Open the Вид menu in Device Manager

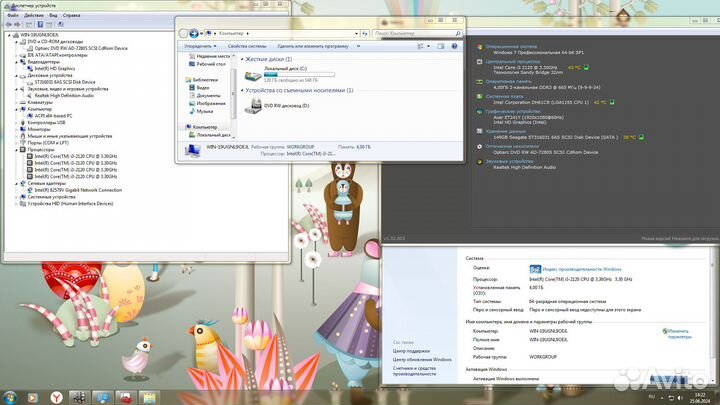[x=53, y=15]
